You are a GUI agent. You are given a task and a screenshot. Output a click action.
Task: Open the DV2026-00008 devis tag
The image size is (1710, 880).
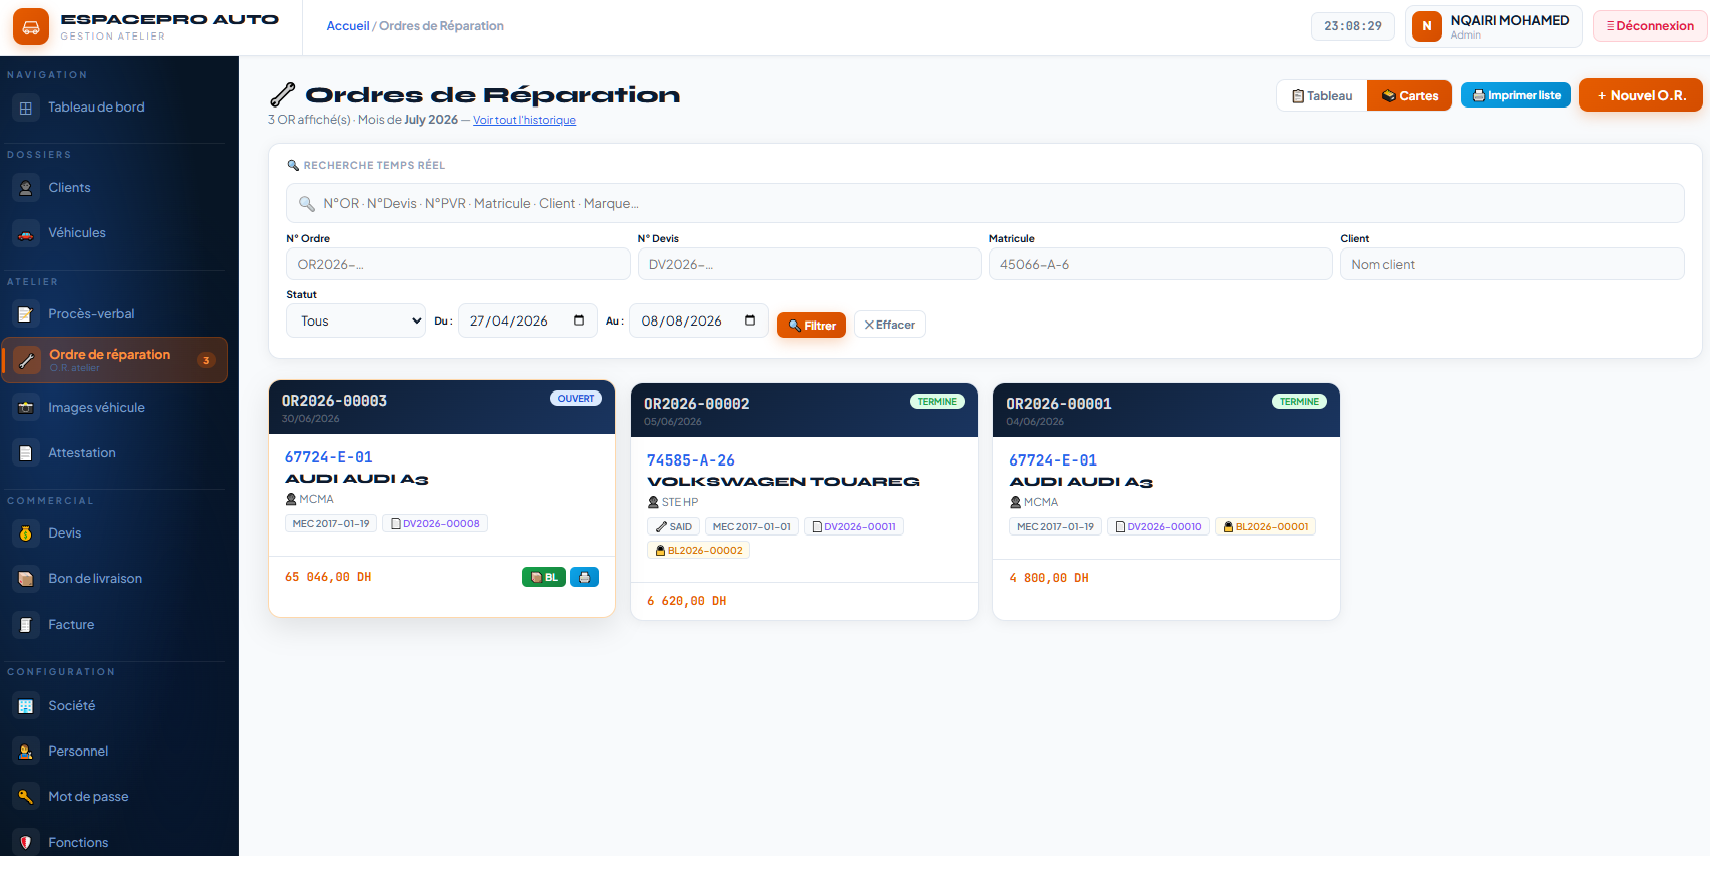[x=435, y=523]
